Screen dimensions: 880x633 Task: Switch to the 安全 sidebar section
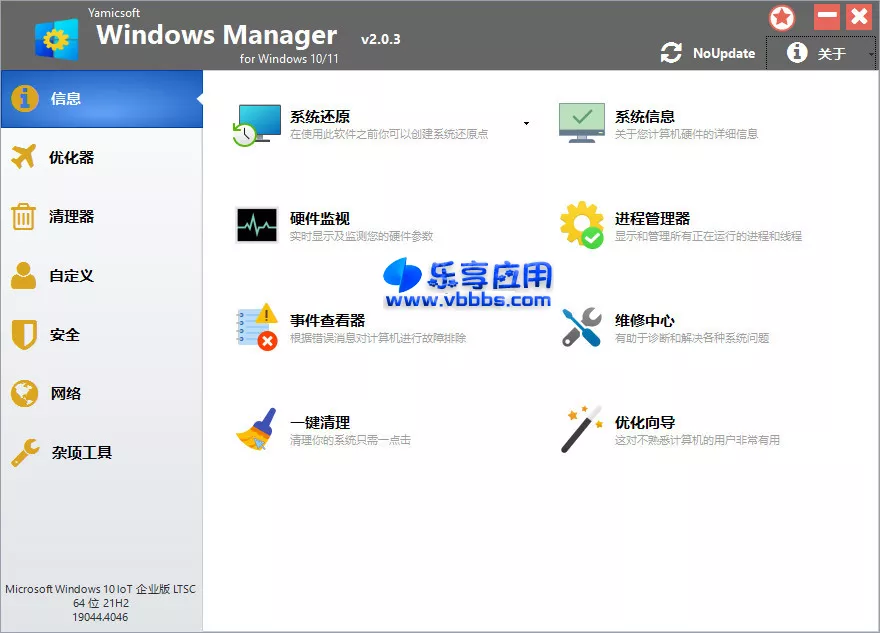point(22,334)
